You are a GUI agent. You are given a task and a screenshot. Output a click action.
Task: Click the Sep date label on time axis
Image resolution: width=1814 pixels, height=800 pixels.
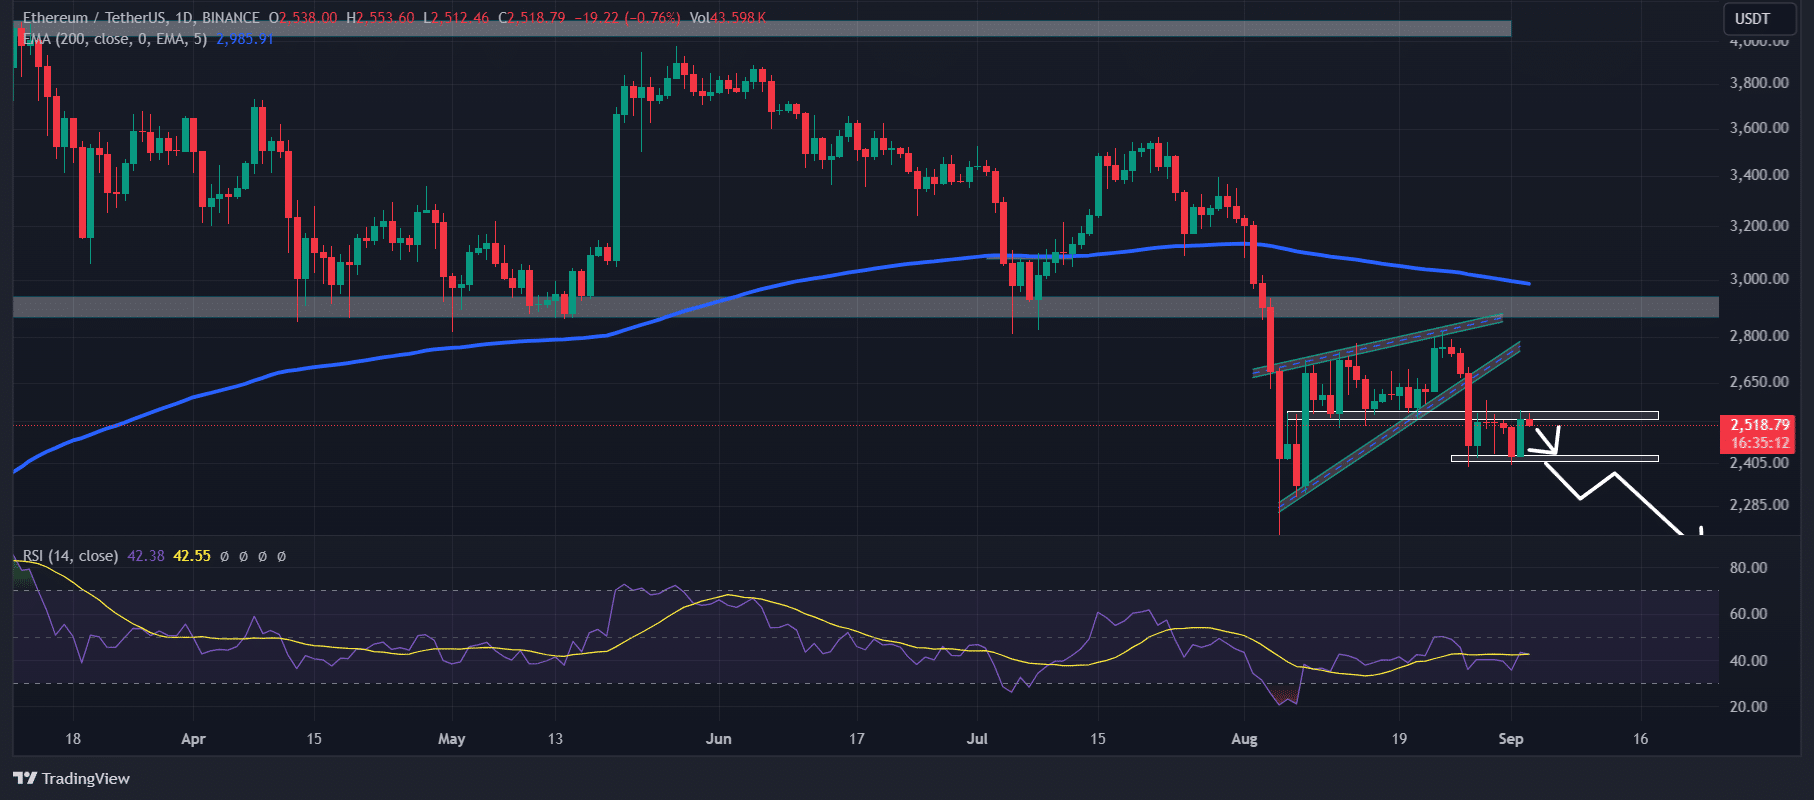1511,739
